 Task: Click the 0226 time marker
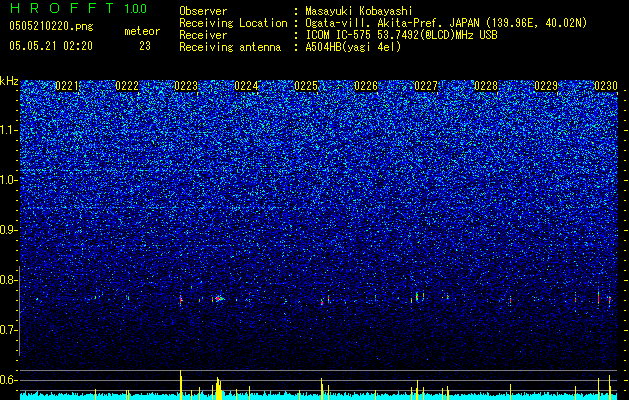click(x=366, y=86)
